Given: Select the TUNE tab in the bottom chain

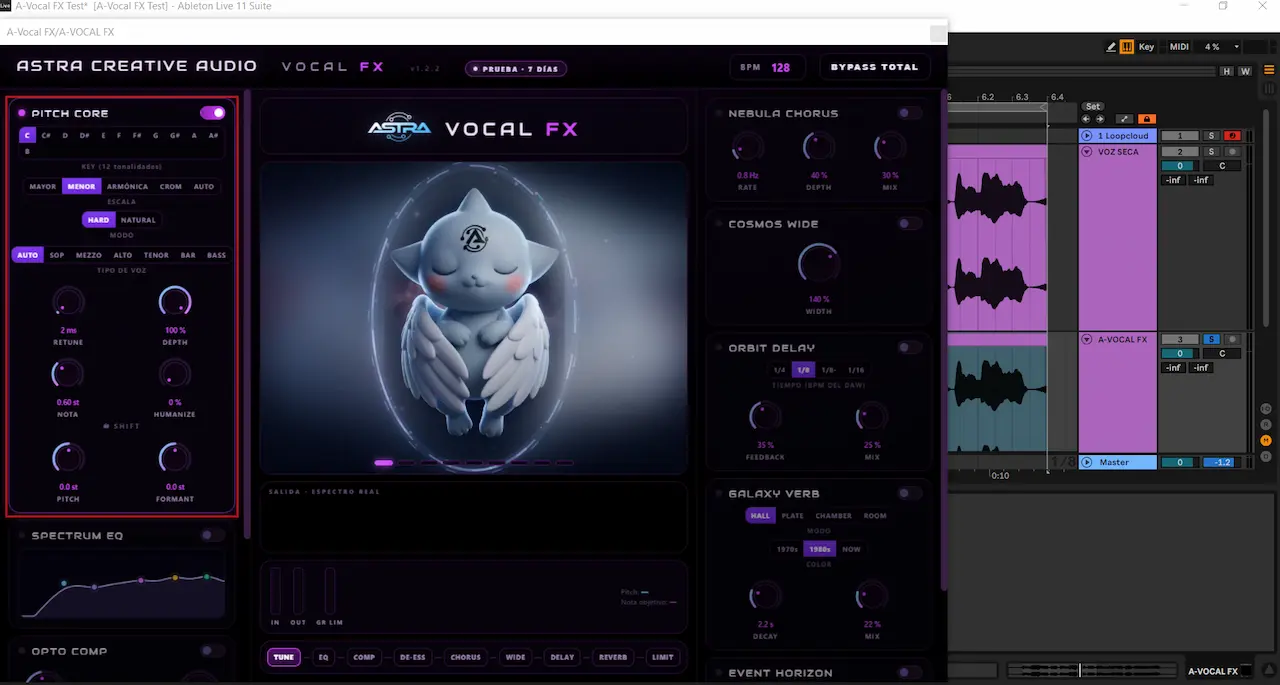Looking at the screenshot, I should (x=284, y=657).
